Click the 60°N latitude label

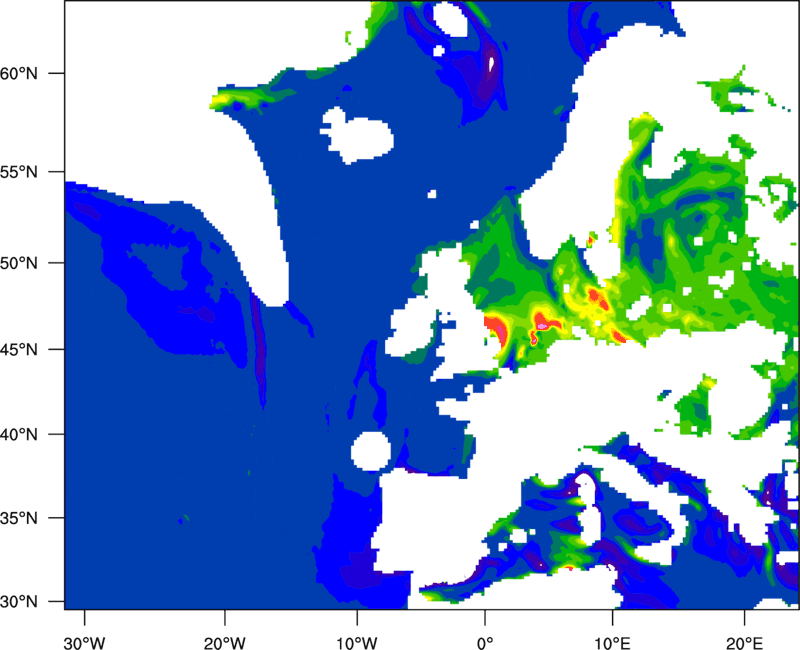[x=19, y=73]
